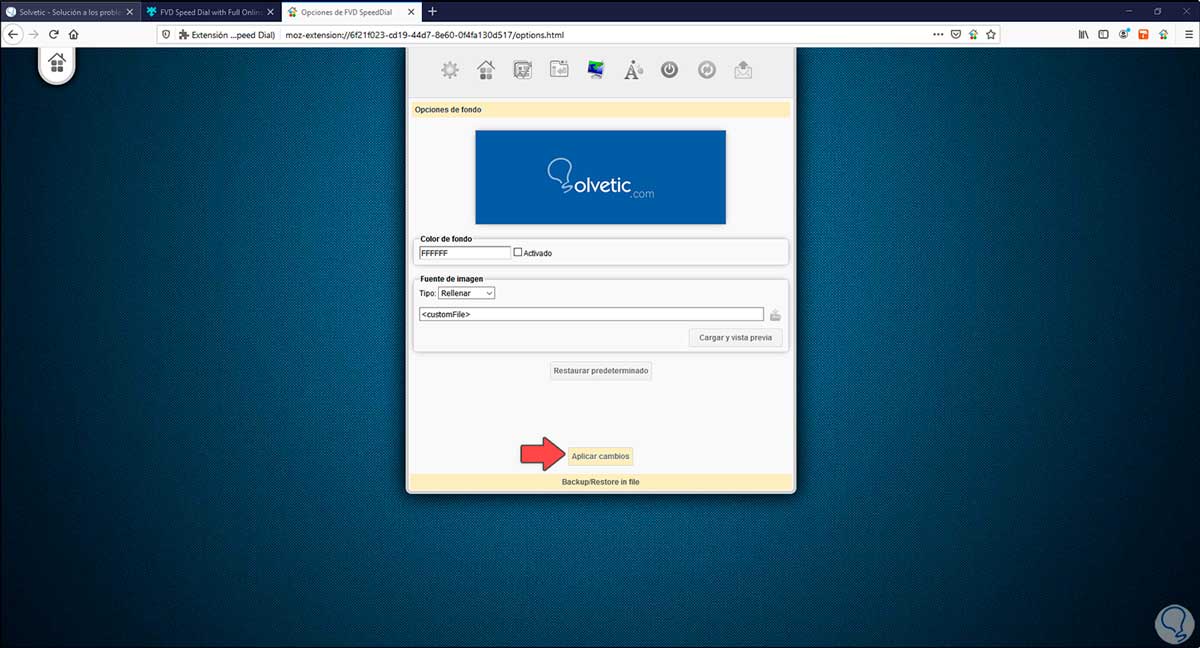Expand the Tipo Rellenar dropdown
This screenshot has height=648, width=1200.
467,293
